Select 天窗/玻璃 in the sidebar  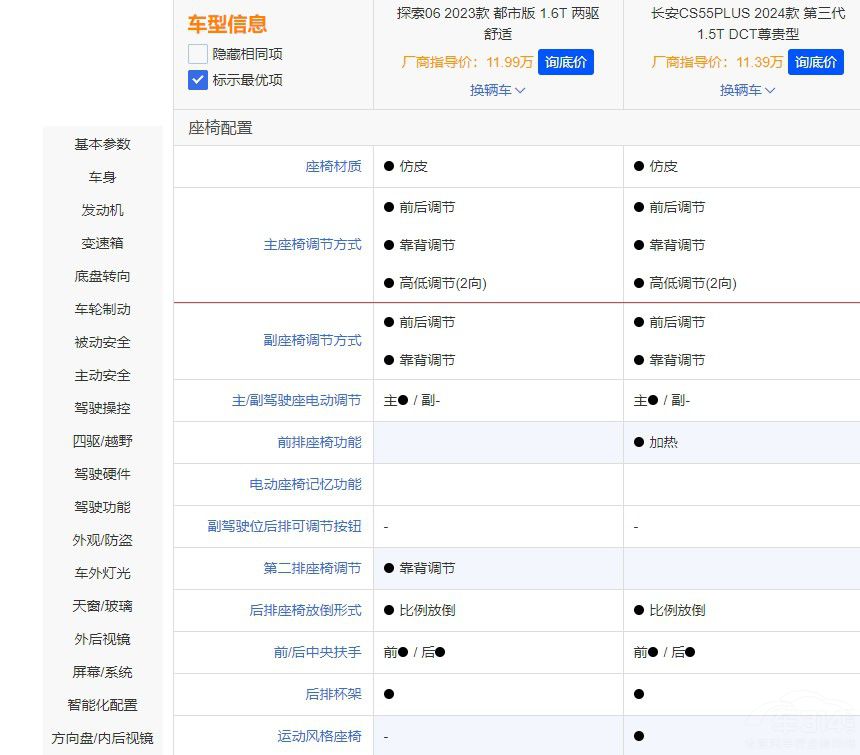pyautogui.click(x=102, y=606)
